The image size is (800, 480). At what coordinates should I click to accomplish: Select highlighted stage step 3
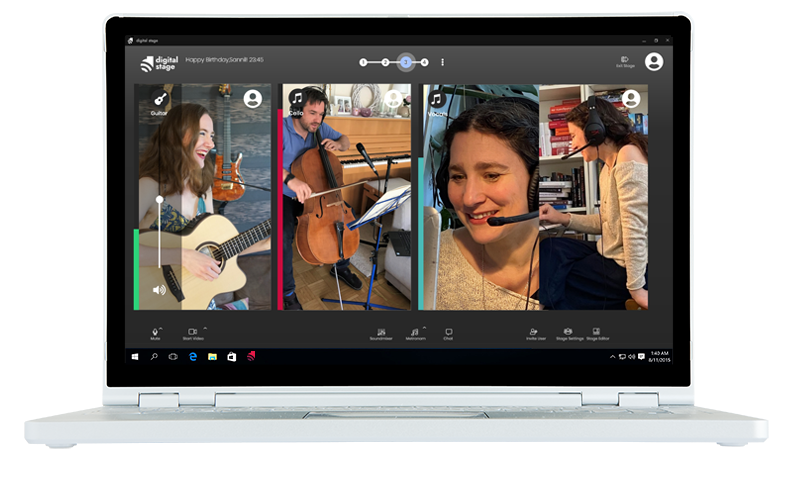406,62
